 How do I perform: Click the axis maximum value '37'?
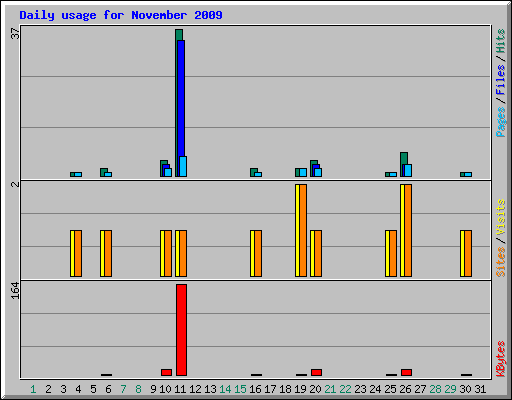coord(15,33)
